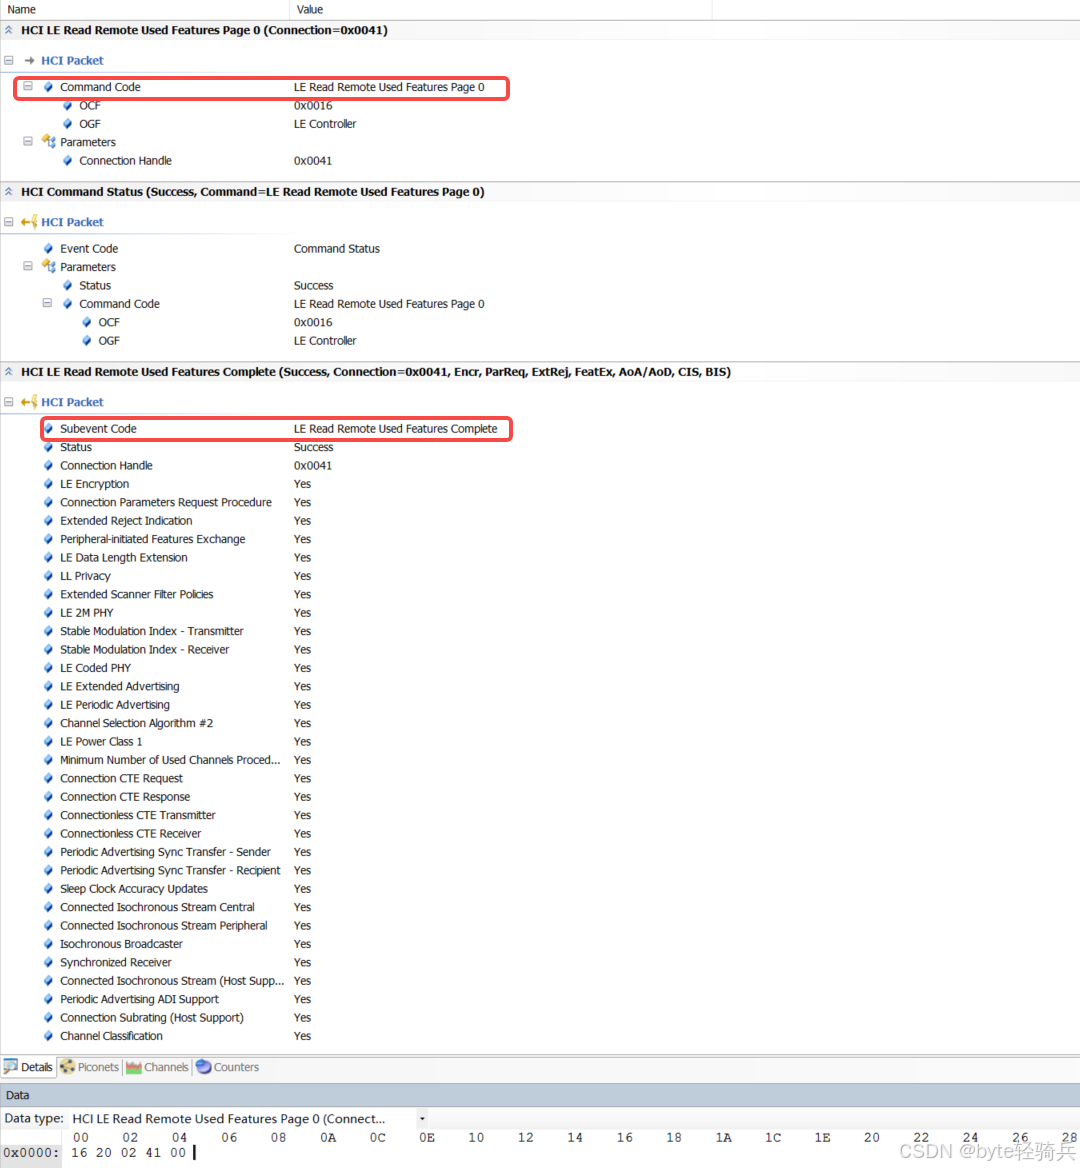
Task: Collapse the Command Code node in first packet
Action: 28,86
